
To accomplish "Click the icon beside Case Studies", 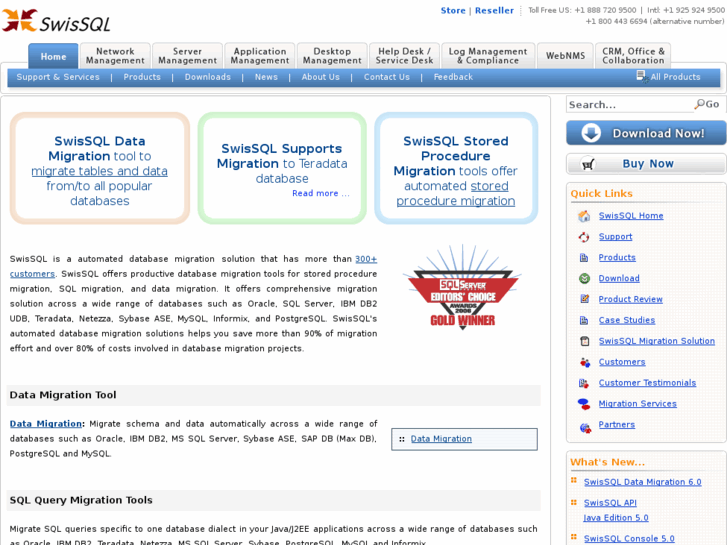I will click(x=584, y=320).
